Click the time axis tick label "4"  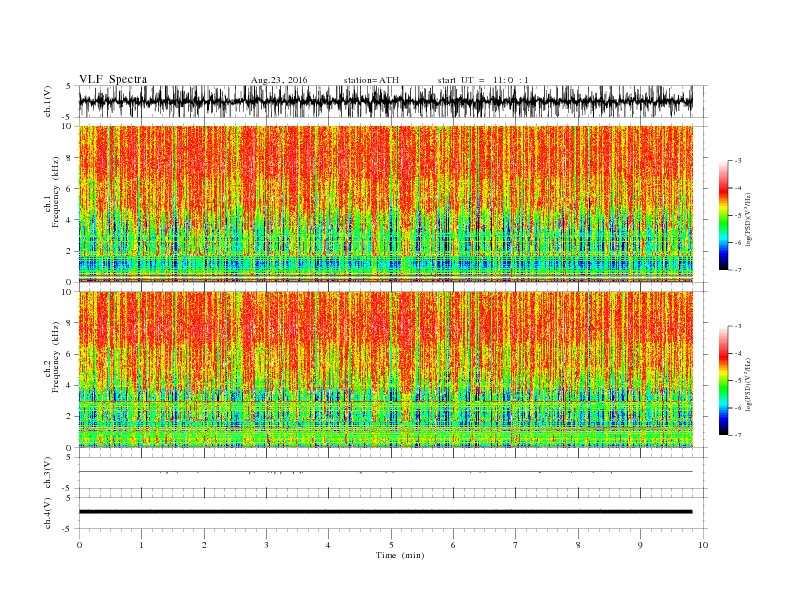pos(328,545)
